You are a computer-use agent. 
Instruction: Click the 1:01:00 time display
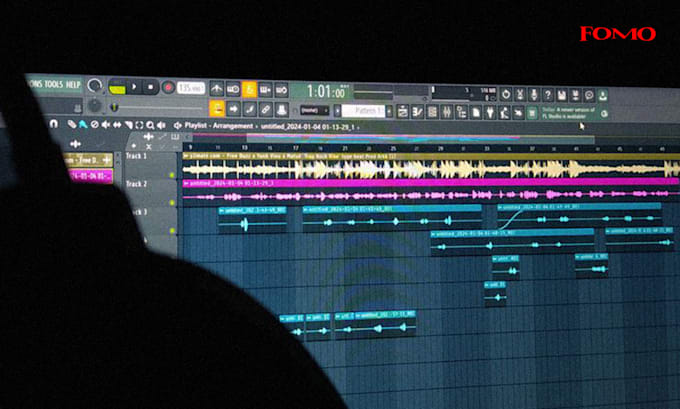pyautogui.click(x=325, y=92)
